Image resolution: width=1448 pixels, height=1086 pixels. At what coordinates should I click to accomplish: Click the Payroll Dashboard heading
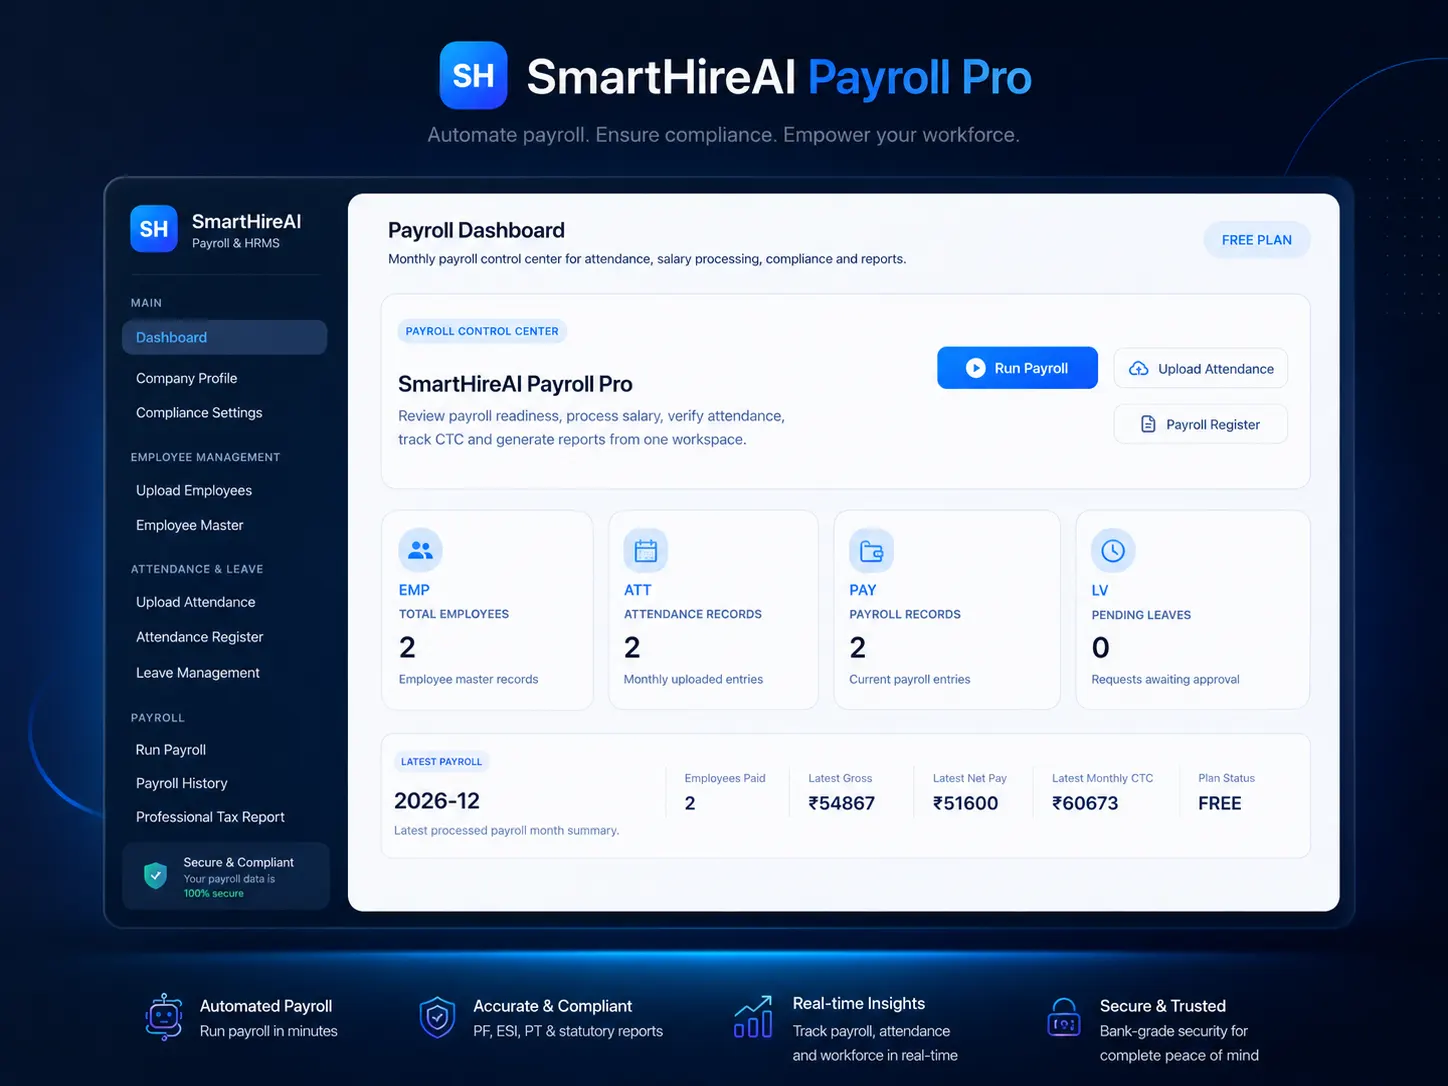click(476, 230)
